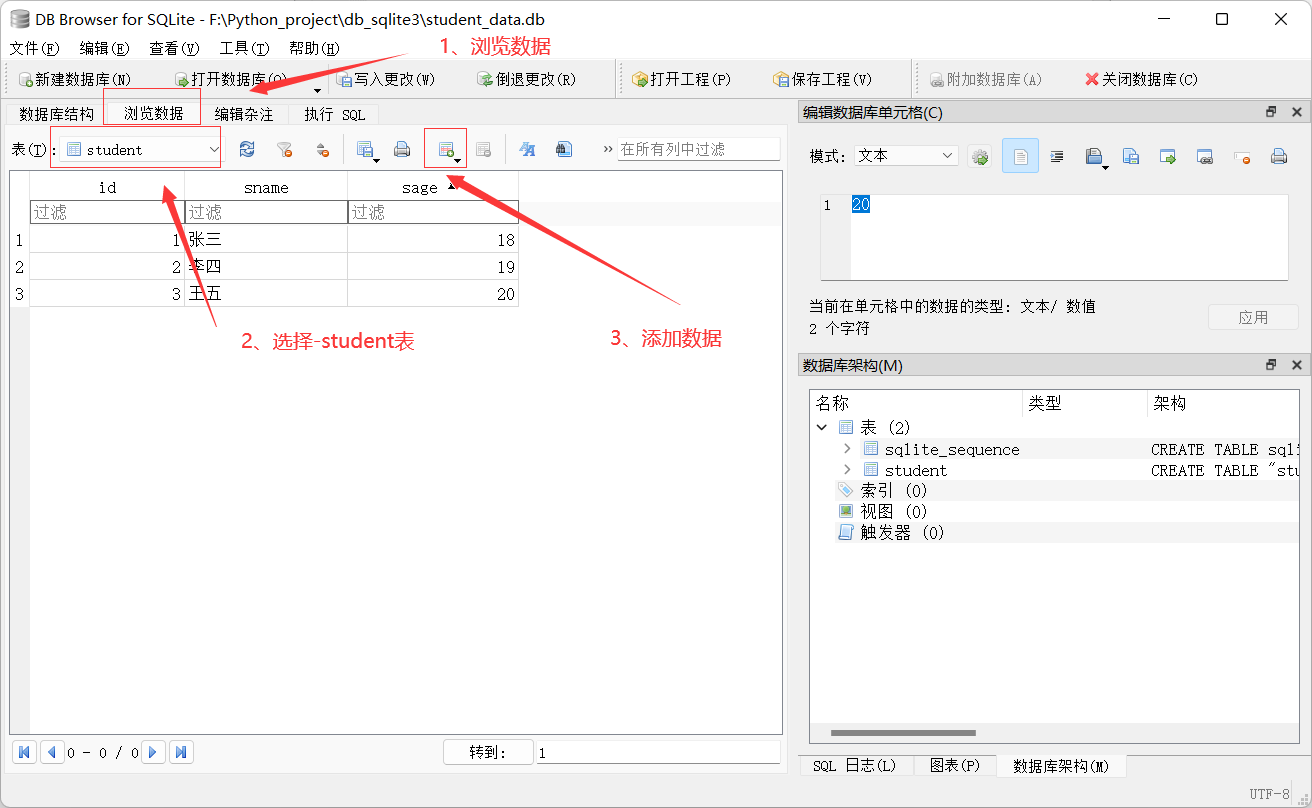Image resolution: width=1312 pixels, height=808 pixels.
Task: Select the cell containing 王五
Action: pyautogui.click(x=266, y=294)
